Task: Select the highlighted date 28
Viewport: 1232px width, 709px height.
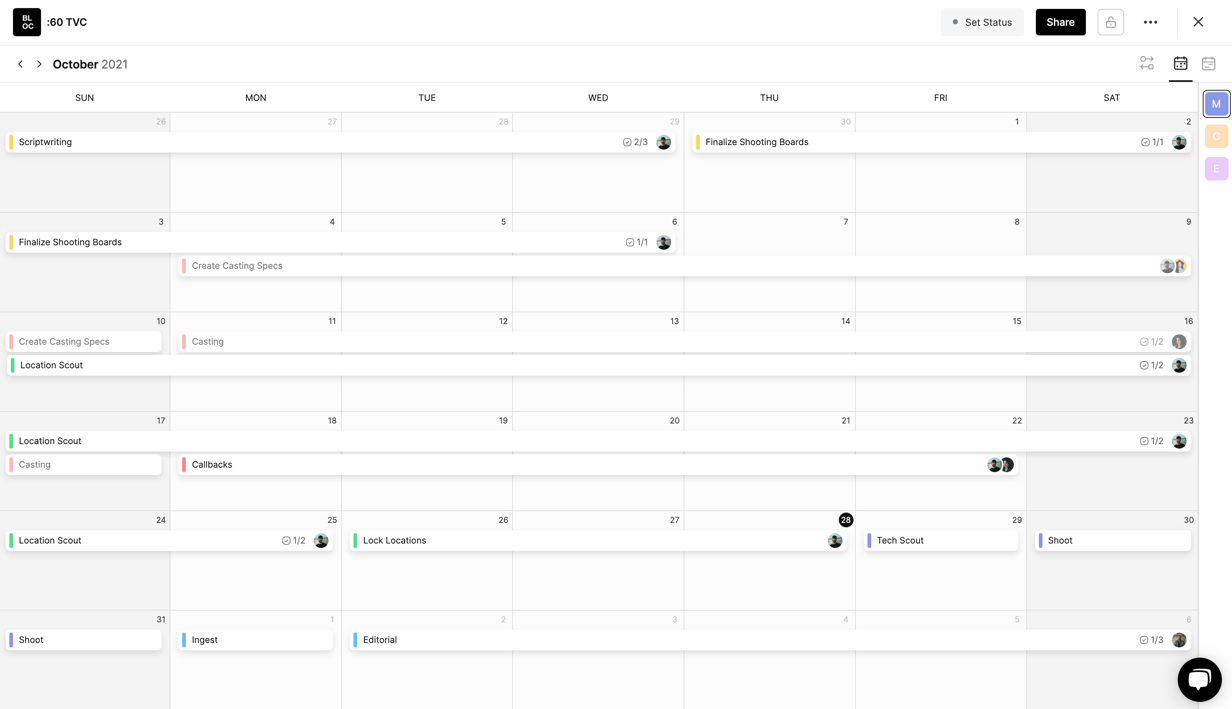Action: 845,520
